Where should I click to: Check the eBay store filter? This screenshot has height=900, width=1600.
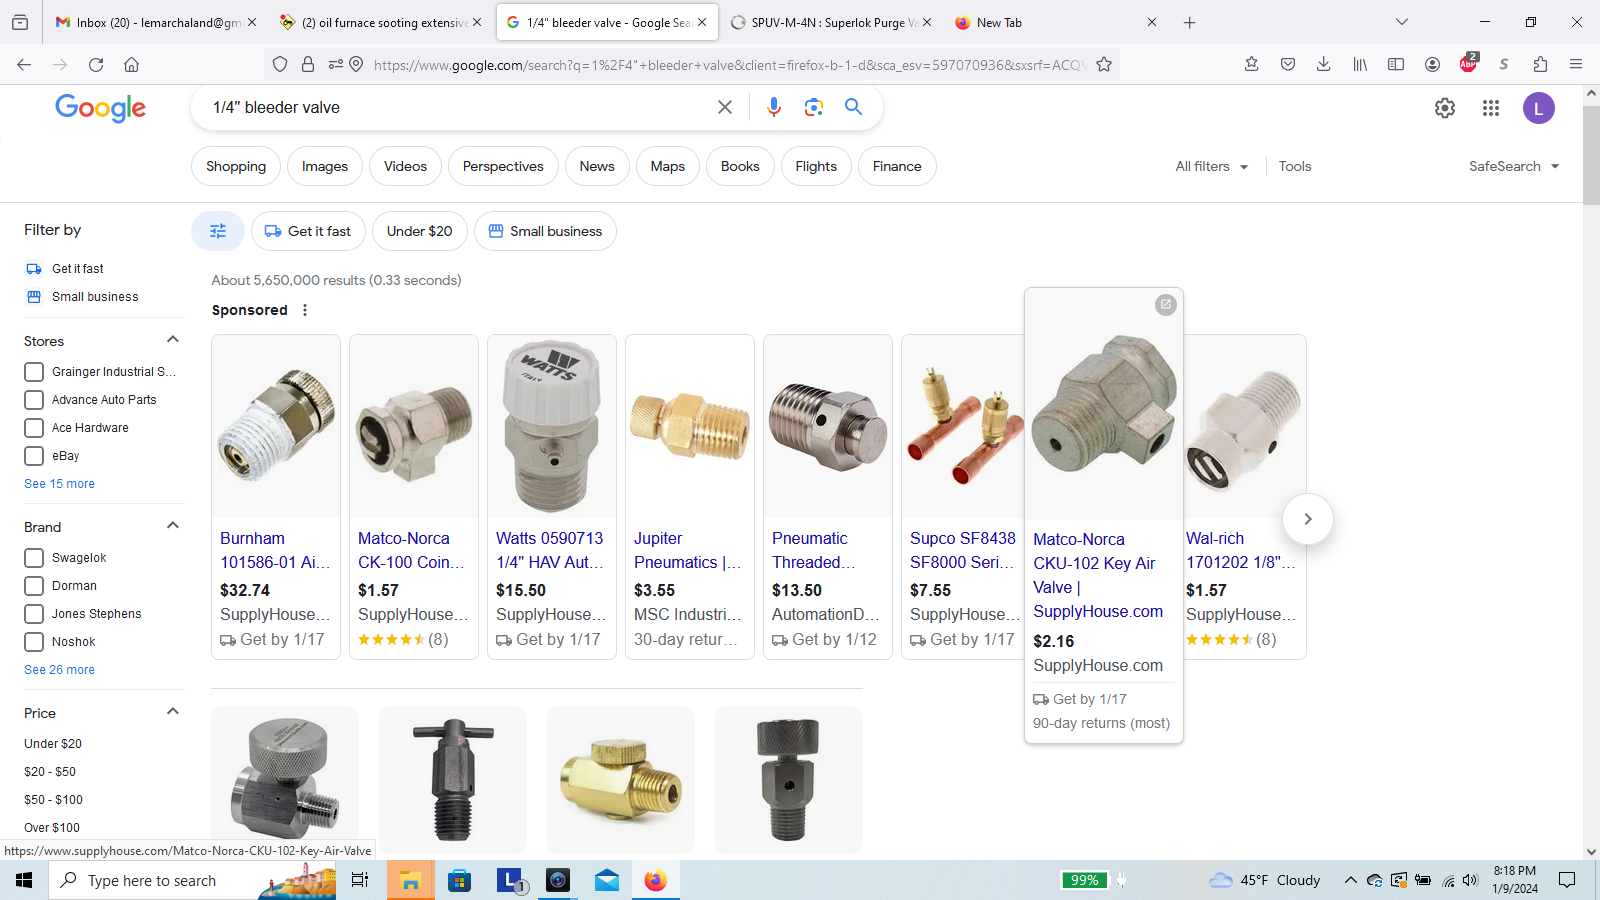34,456
